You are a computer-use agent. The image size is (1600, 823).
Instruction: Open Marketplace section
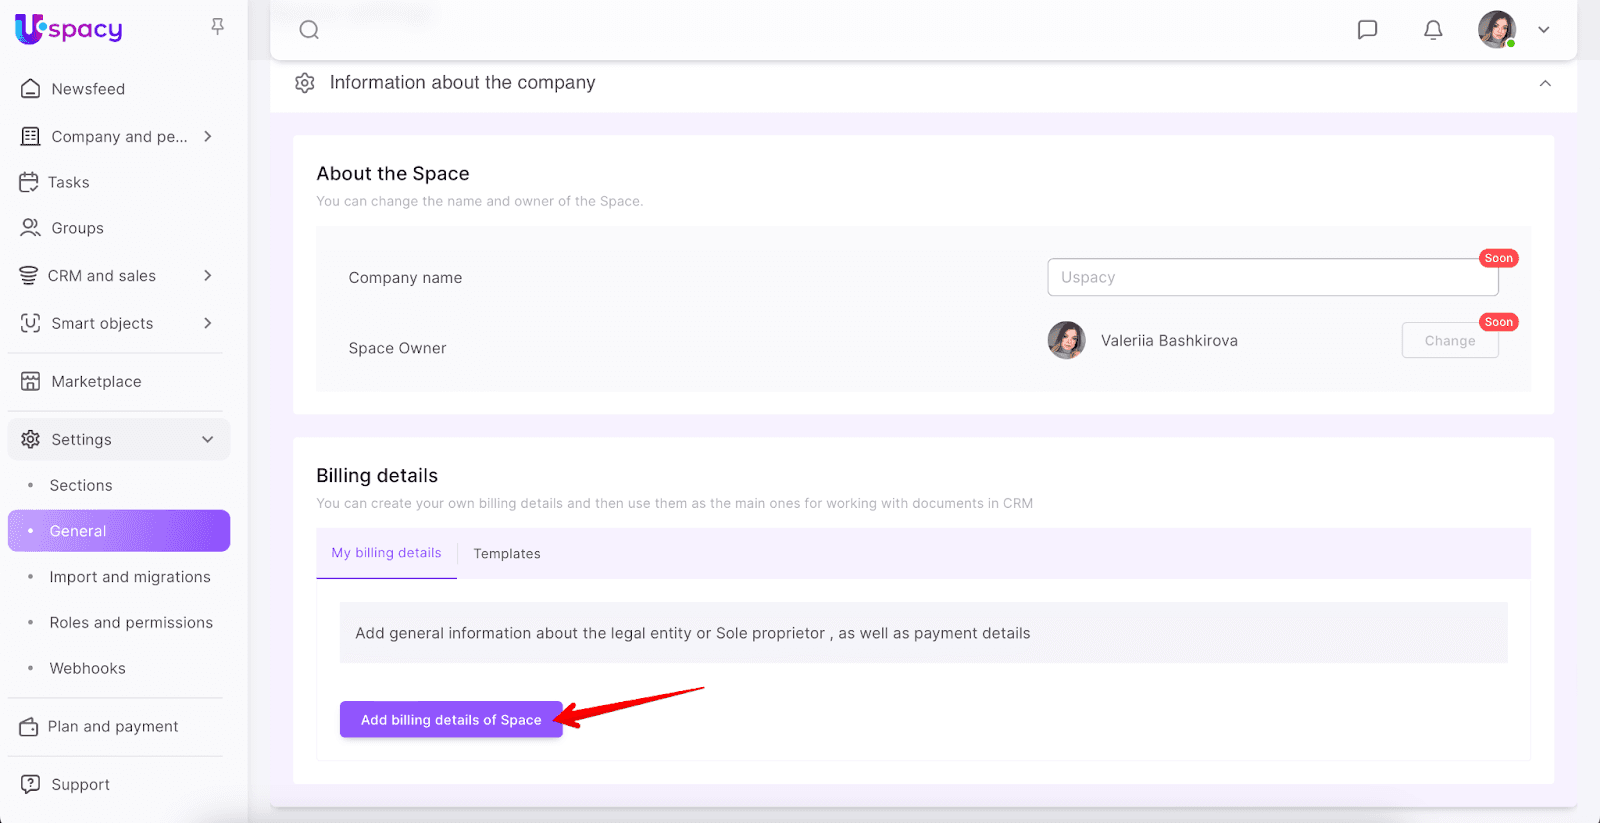(96, 381)
